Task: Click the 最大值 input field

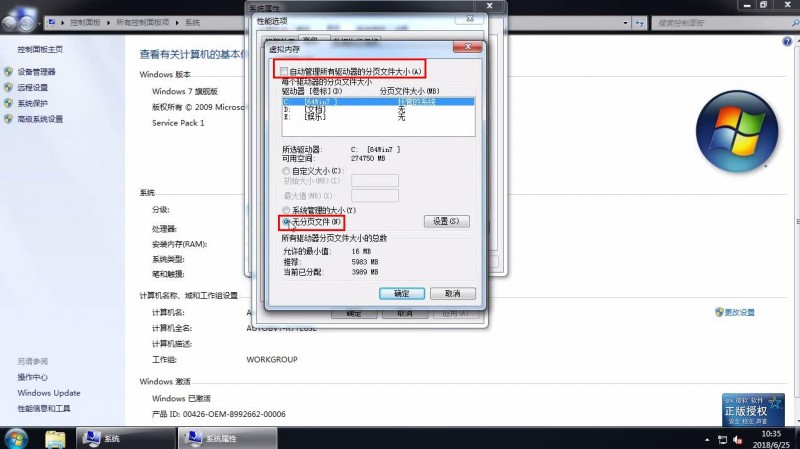Action: click(375, 195)
